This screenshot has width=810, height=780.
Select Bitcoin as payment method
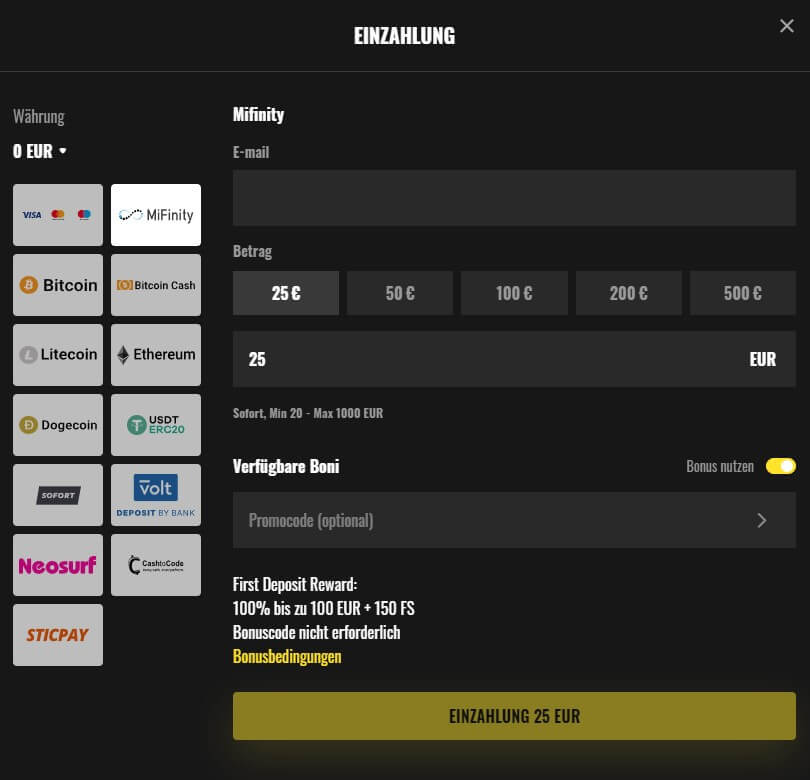pyautogui.click(x=58, y=285)
